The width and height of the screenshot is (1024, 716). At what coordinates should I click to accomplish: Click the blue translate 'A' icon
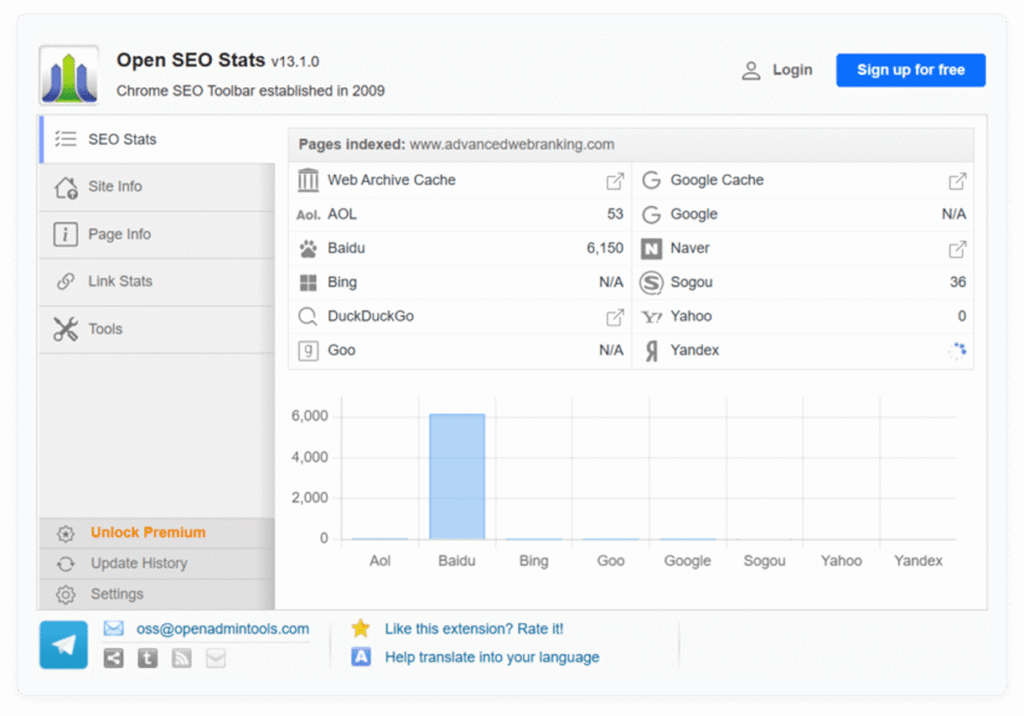point(360,657)
